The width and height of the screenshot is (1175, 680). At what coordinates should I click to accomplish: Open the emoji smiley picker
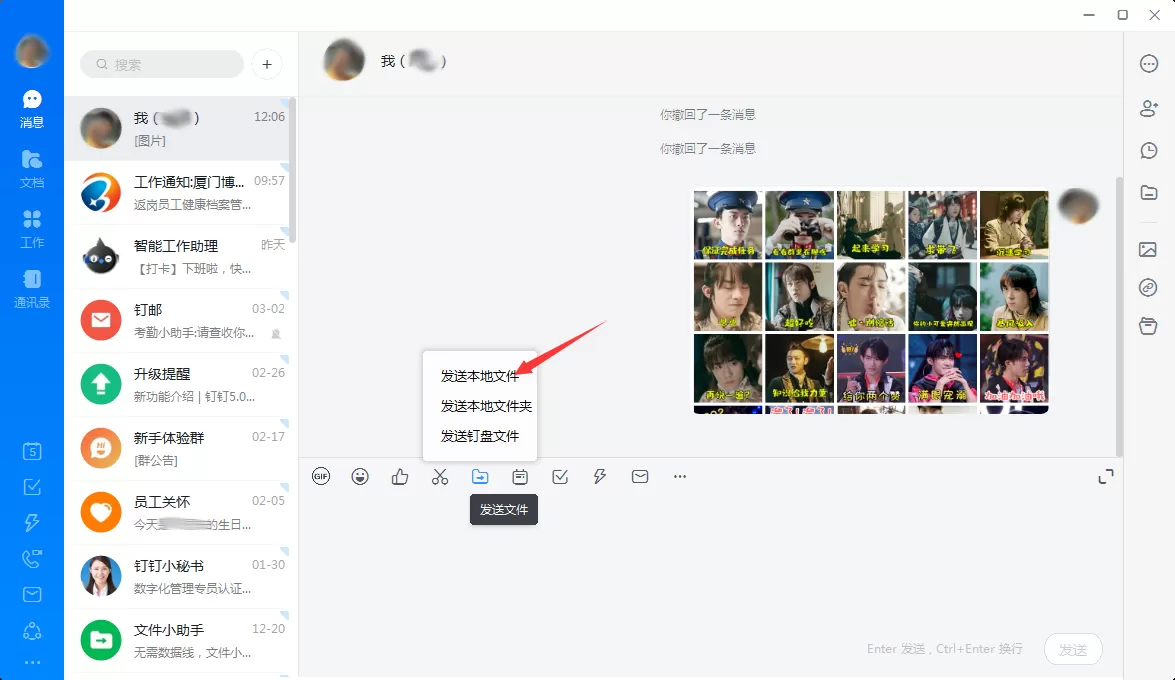pos(360,476)
